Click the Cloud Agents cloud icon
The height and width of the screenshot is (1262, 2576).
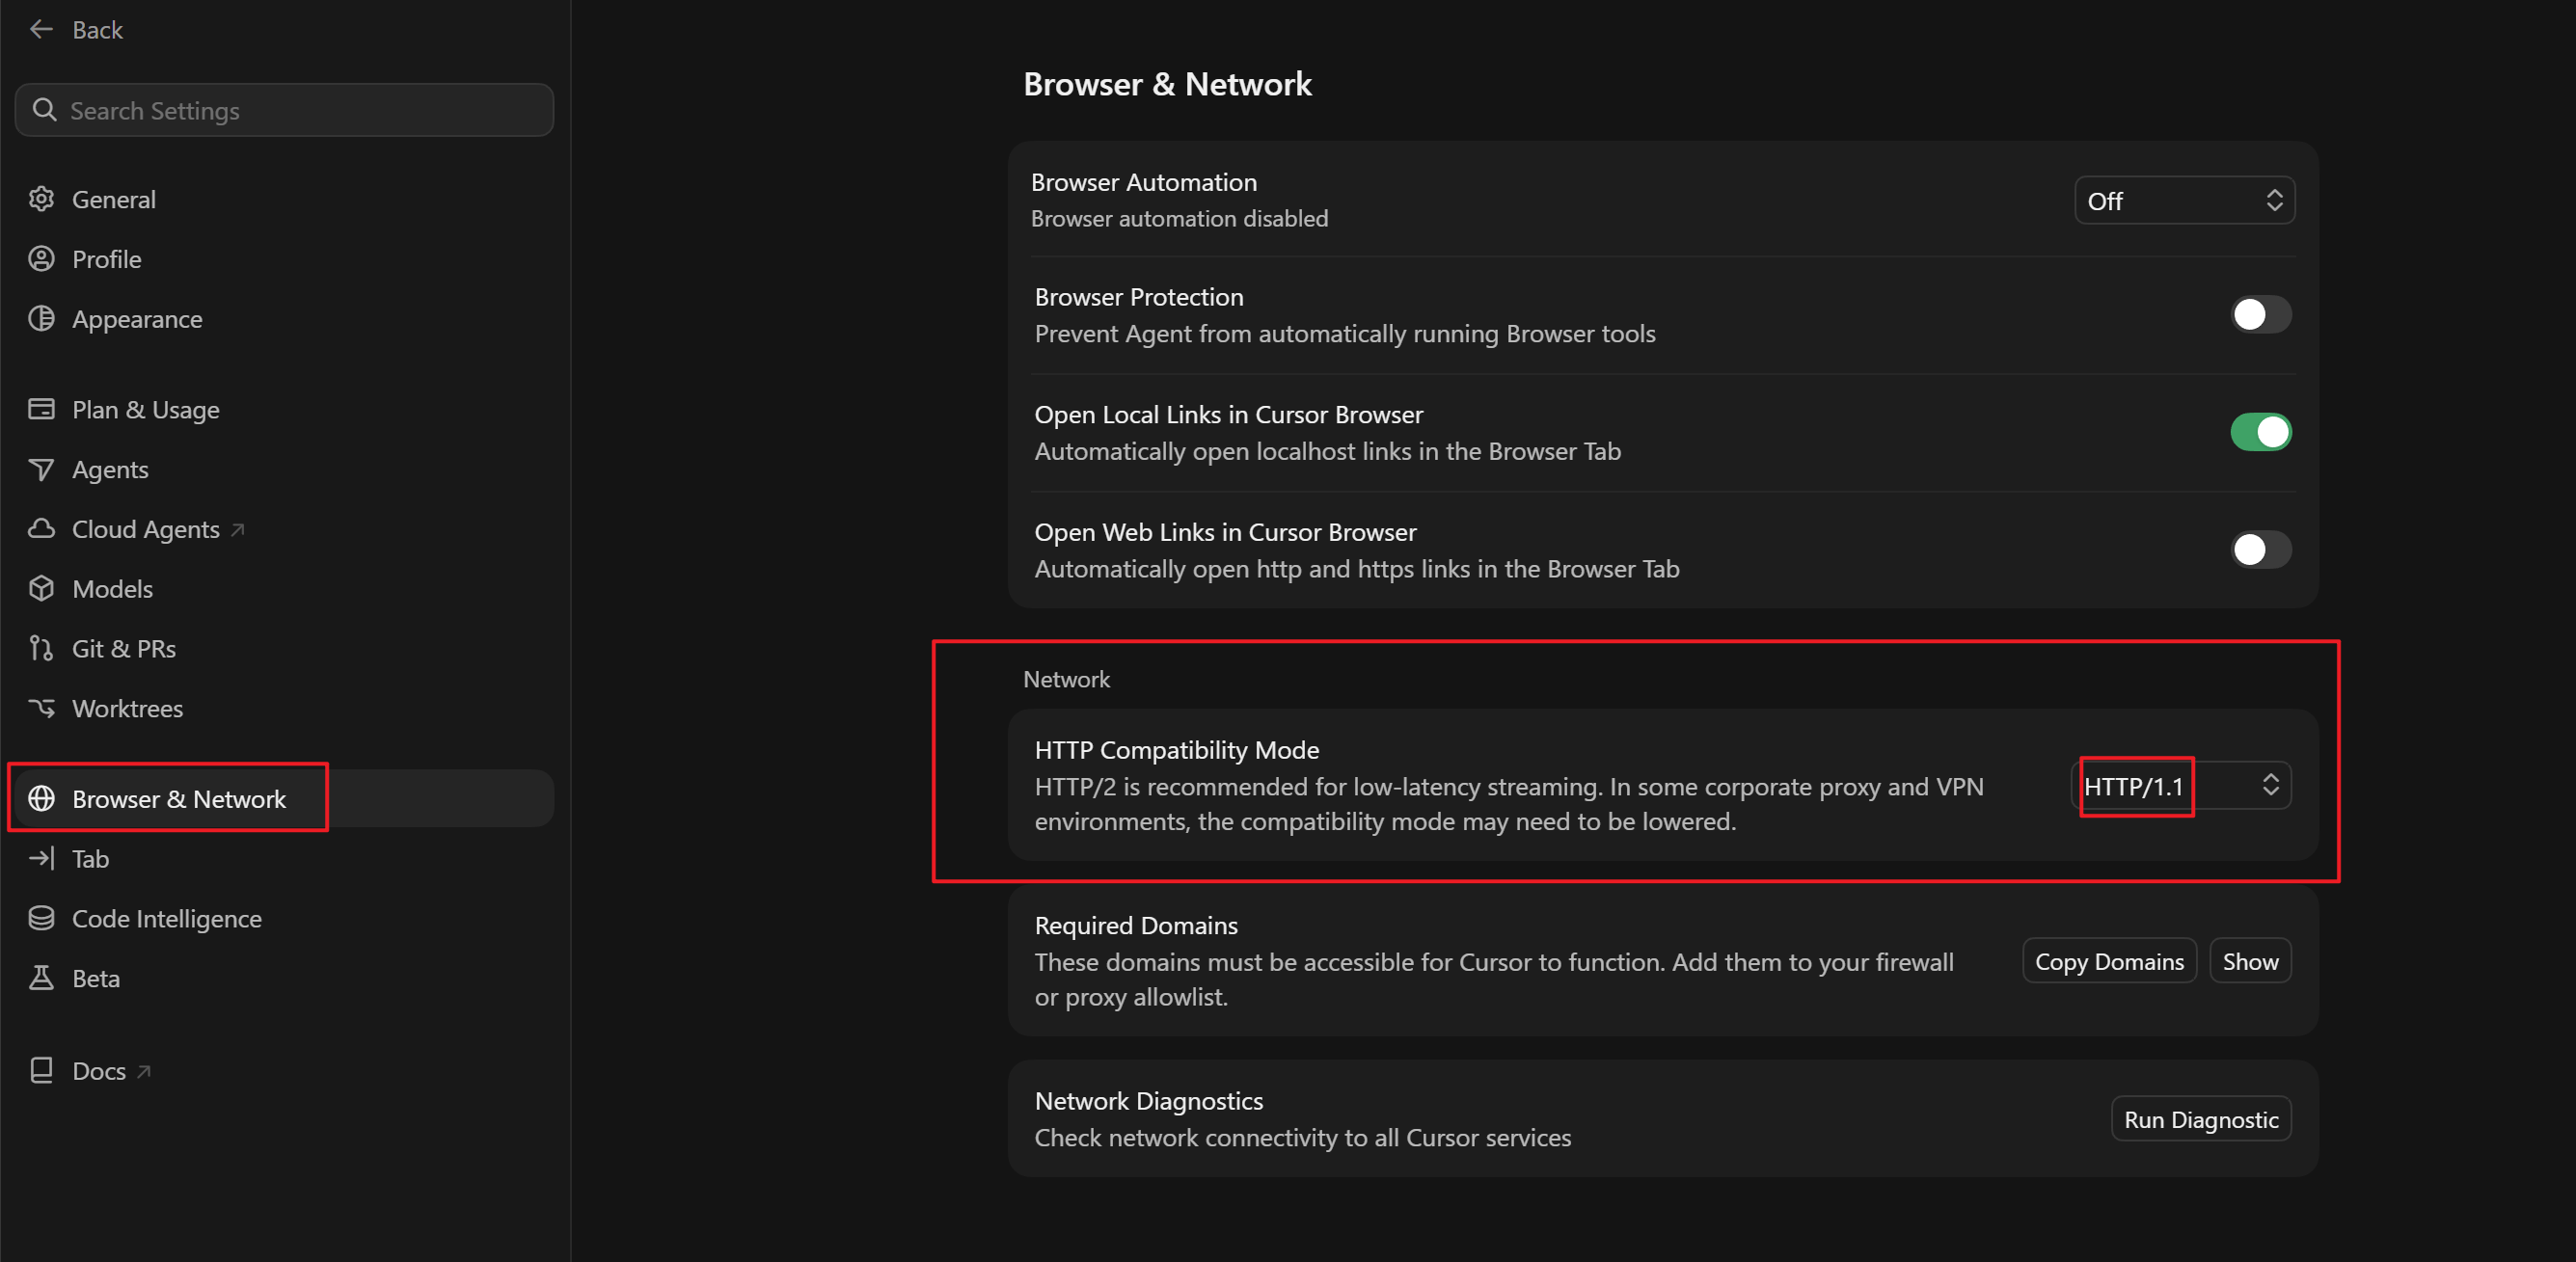tap(41, 529)
